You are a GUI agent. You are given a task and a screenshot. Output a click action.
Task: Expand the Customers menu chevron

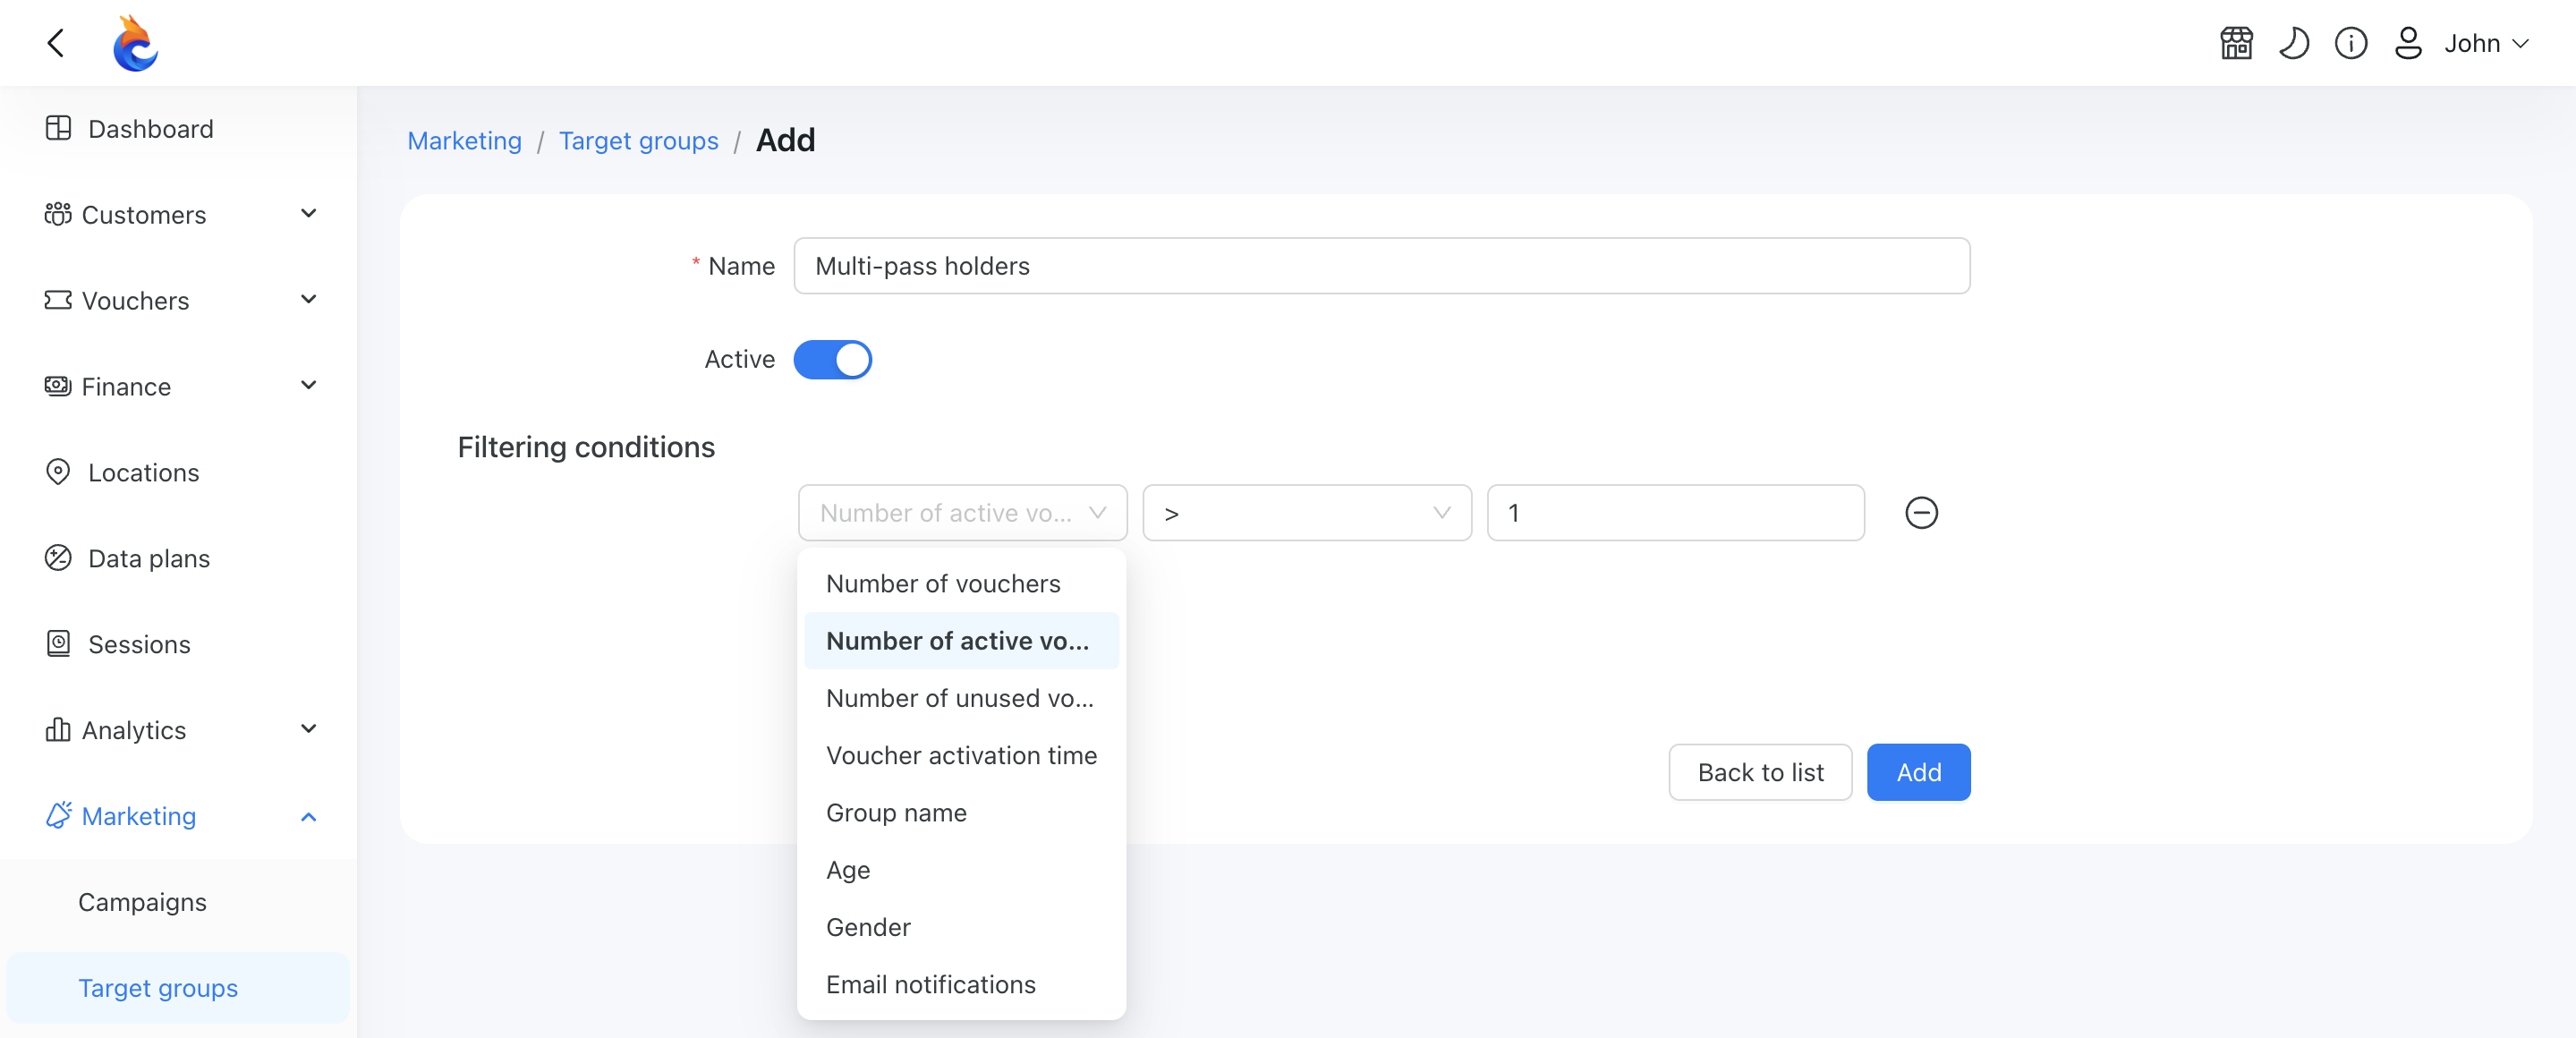309,214
